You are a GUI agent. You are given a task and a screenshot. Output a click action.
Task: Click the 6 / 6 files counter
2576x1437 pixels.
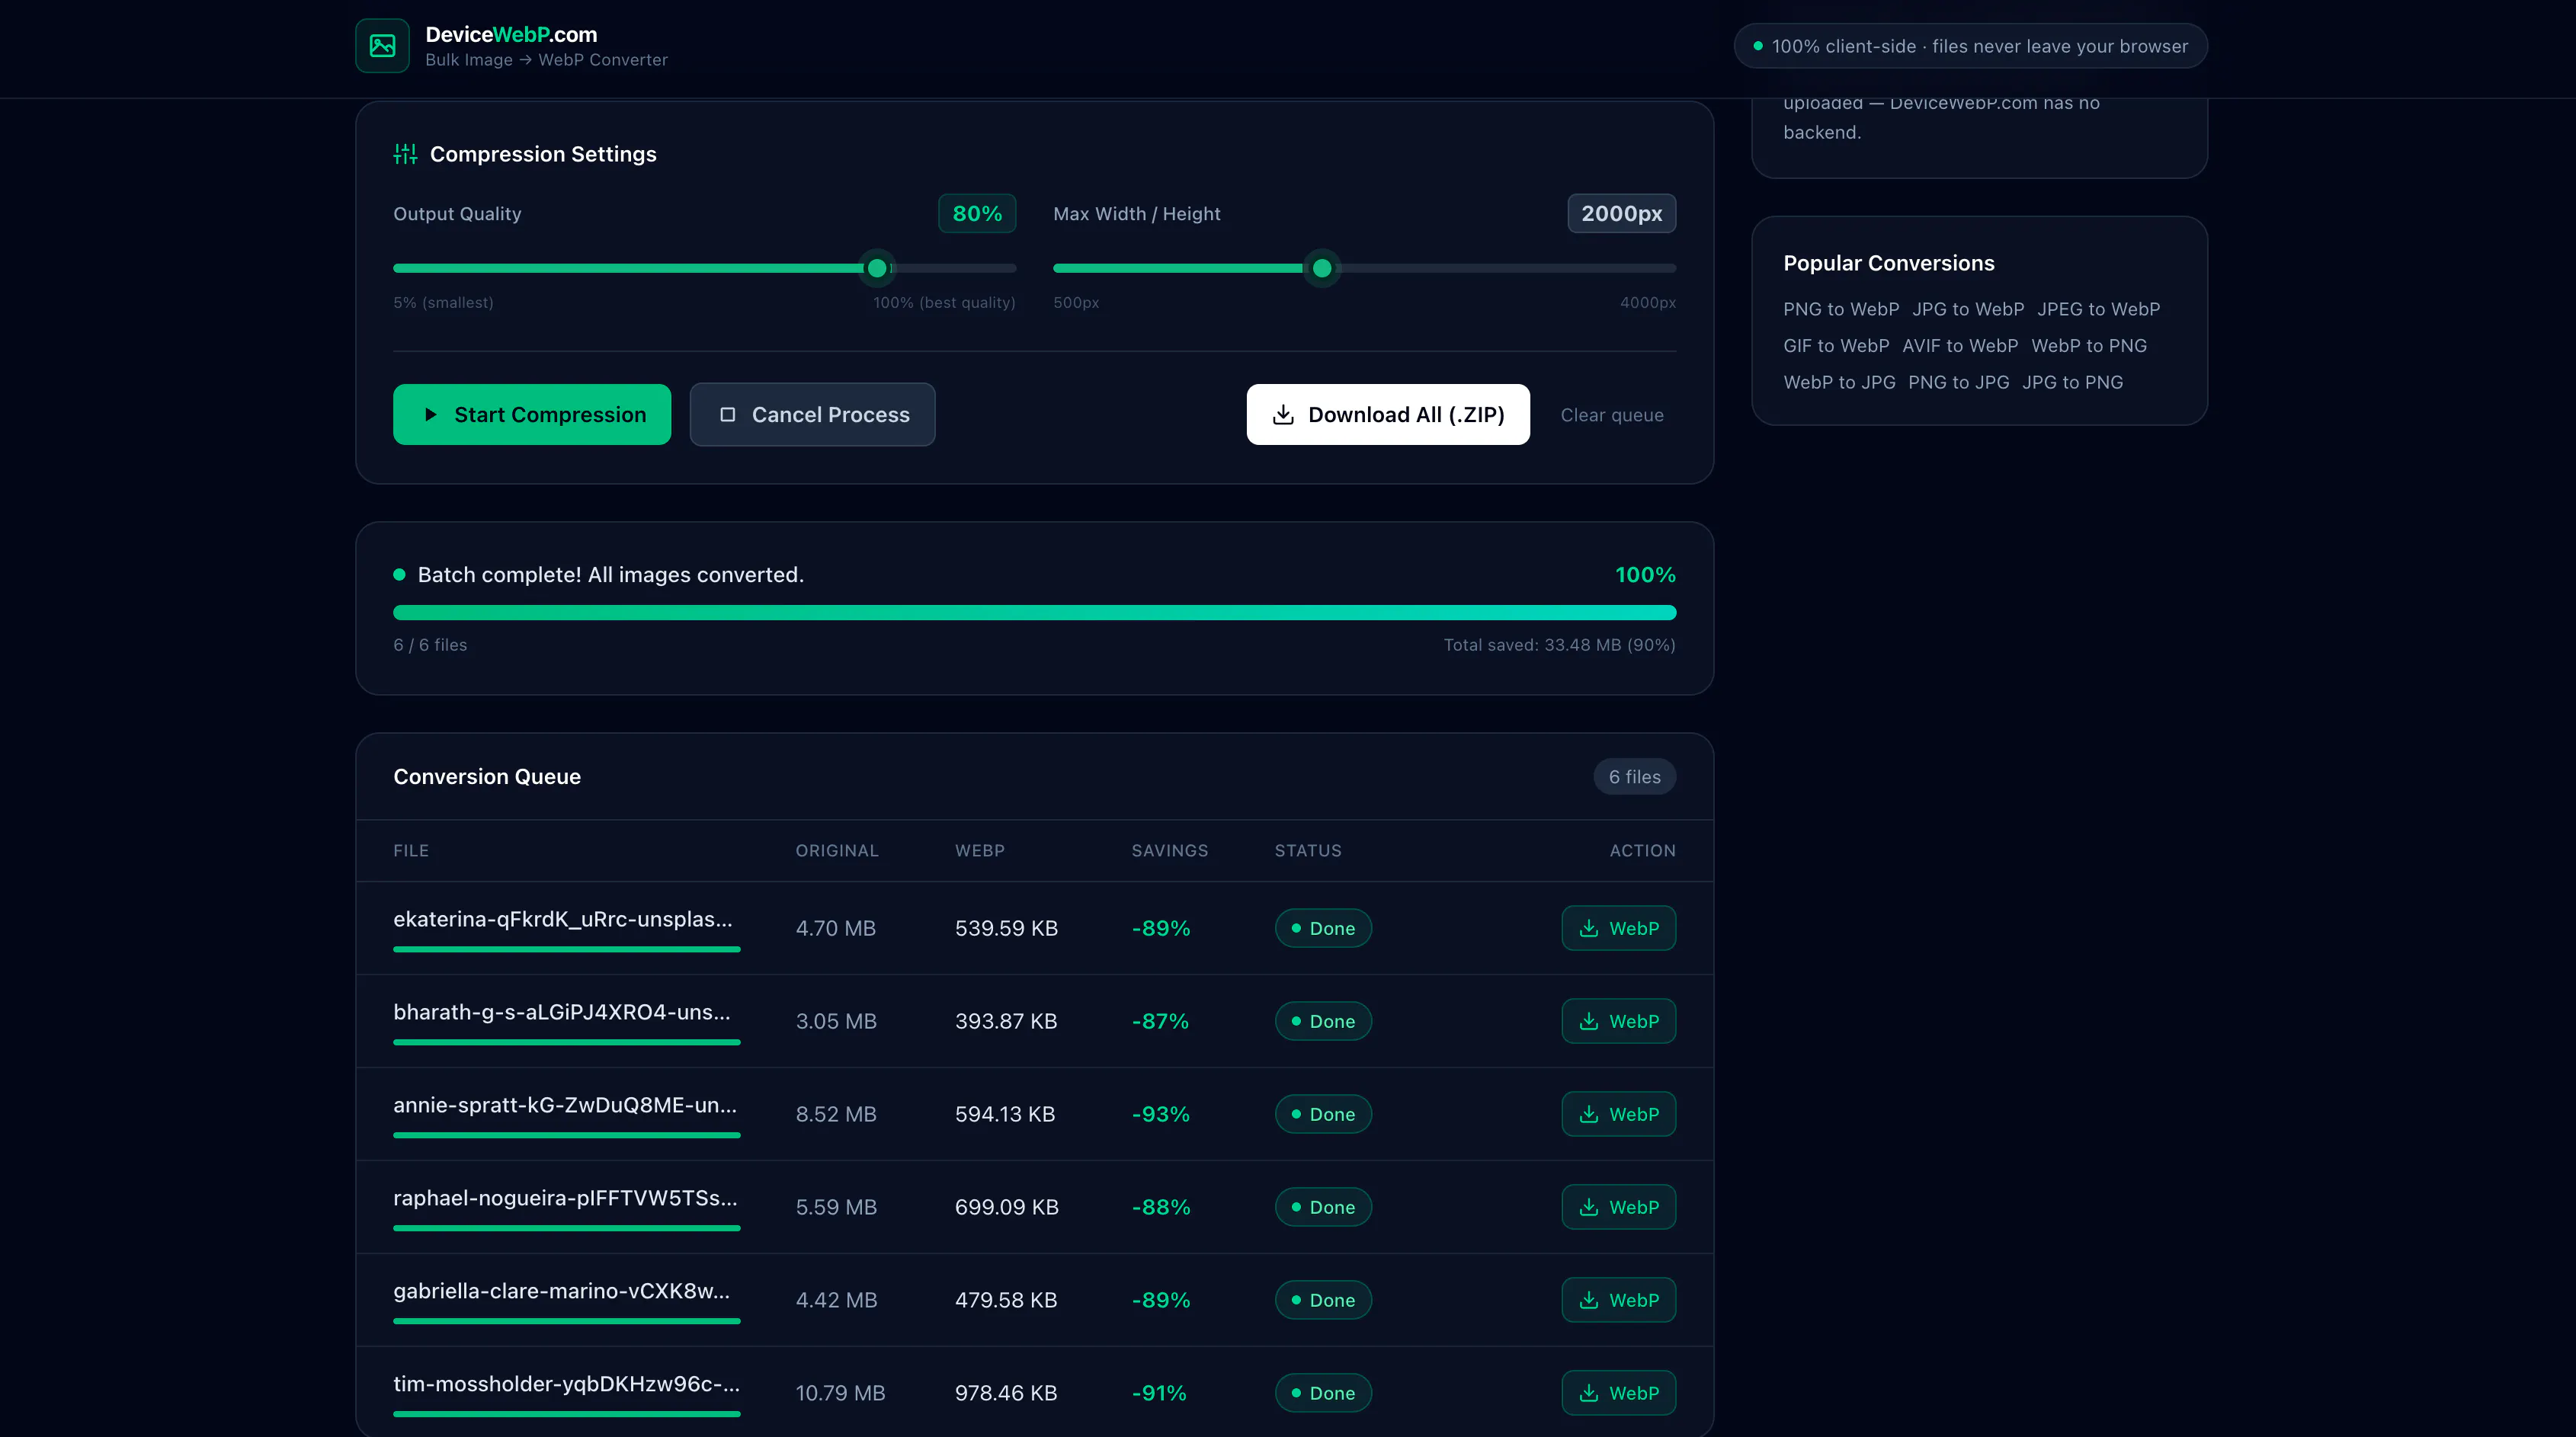[430, 645]
